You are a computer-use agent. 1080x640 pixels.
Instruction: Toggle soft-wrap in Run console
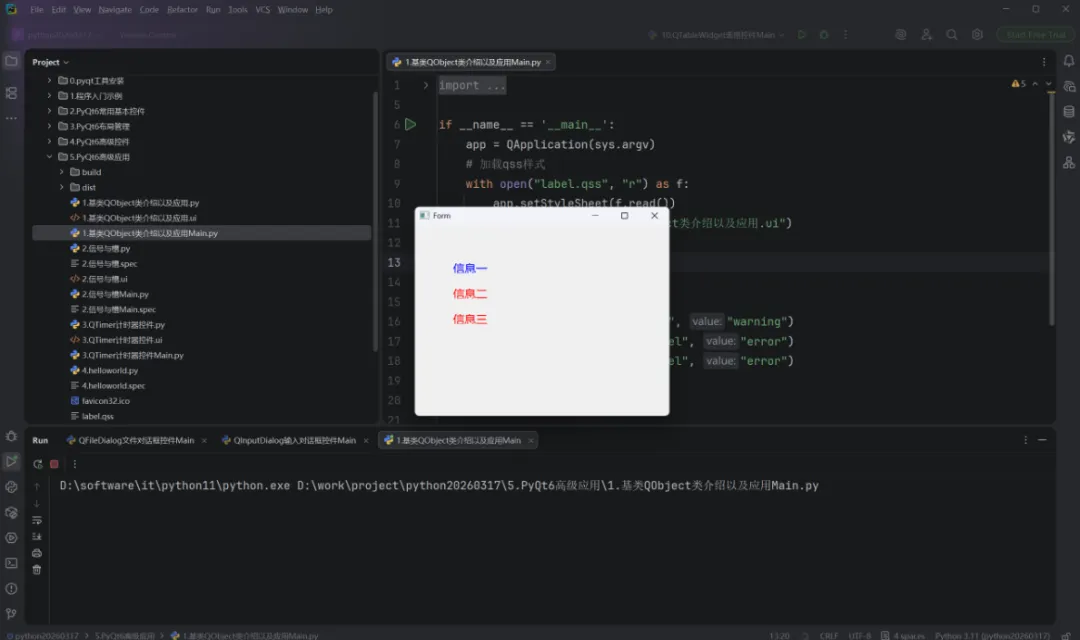click(37, 520)
